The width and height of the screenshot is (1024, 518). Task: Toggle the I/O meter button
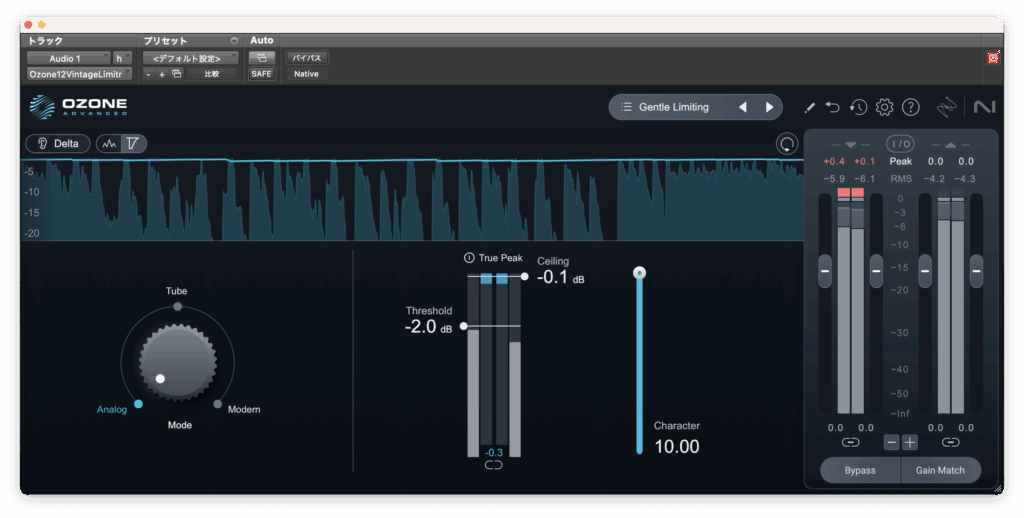pos(900,144)
